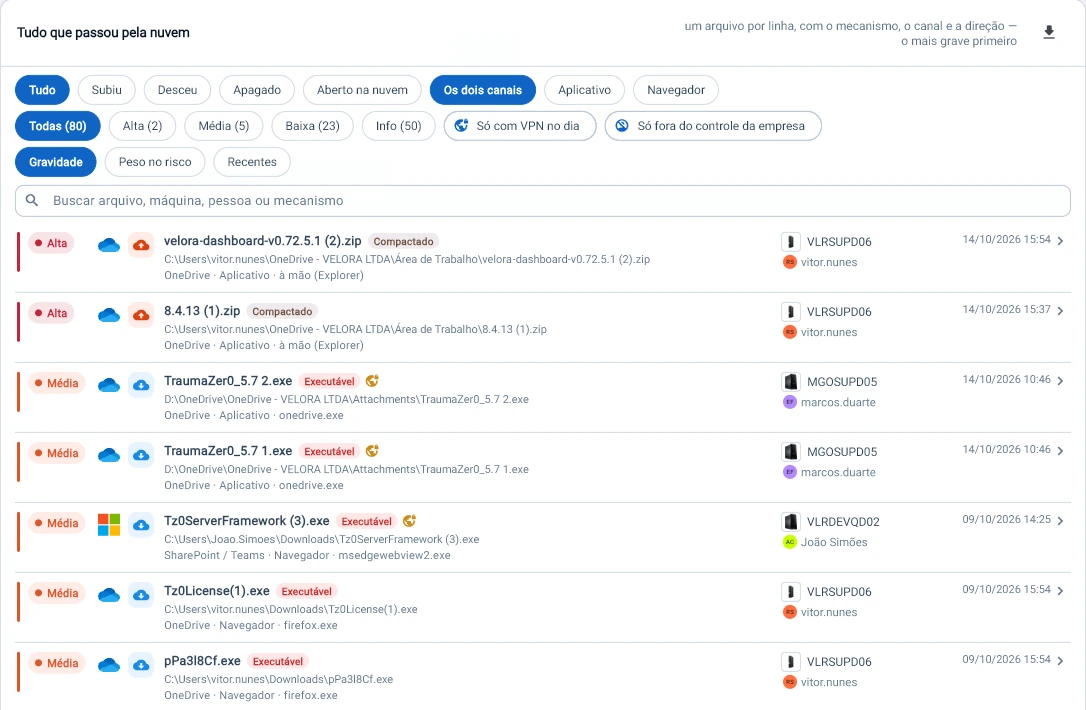Select the 'Todas (80)' severity chip
1086x710 pixels.
click(x=57, y=126)
